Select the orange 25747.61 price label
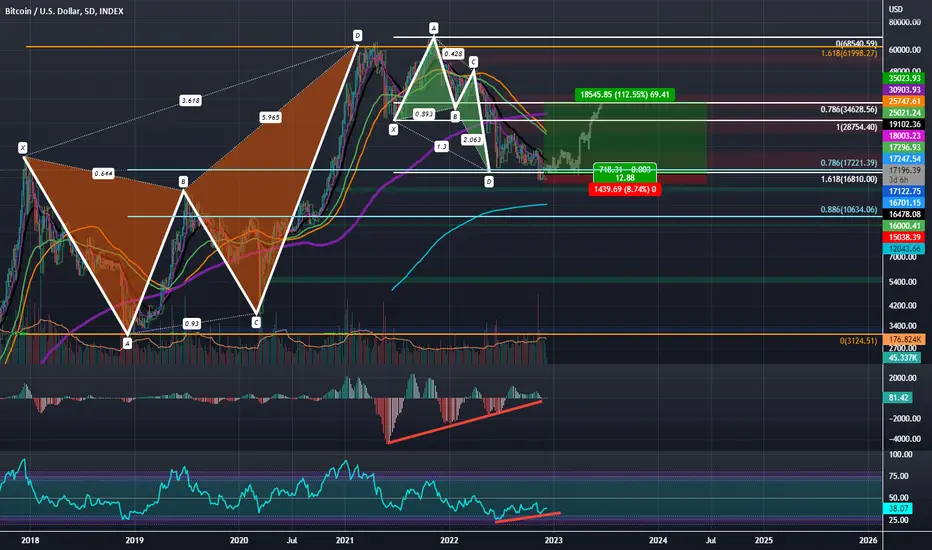 click(x=904, y=101)
